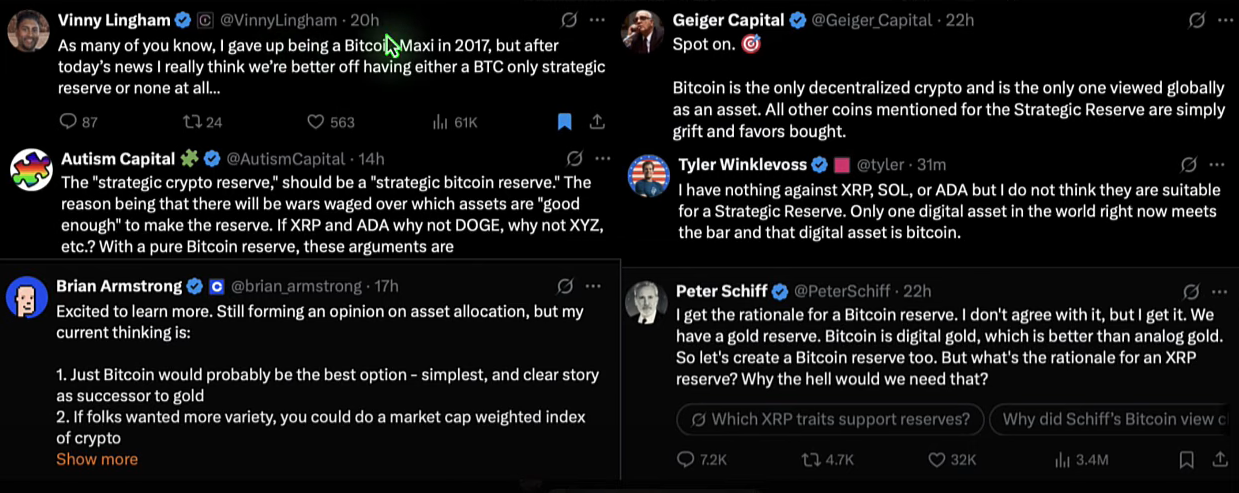The width and height of the screenshot is (1239, 493).
Task: View analytics for Vinny Lingham's 61K views
Action: (440, 122)
